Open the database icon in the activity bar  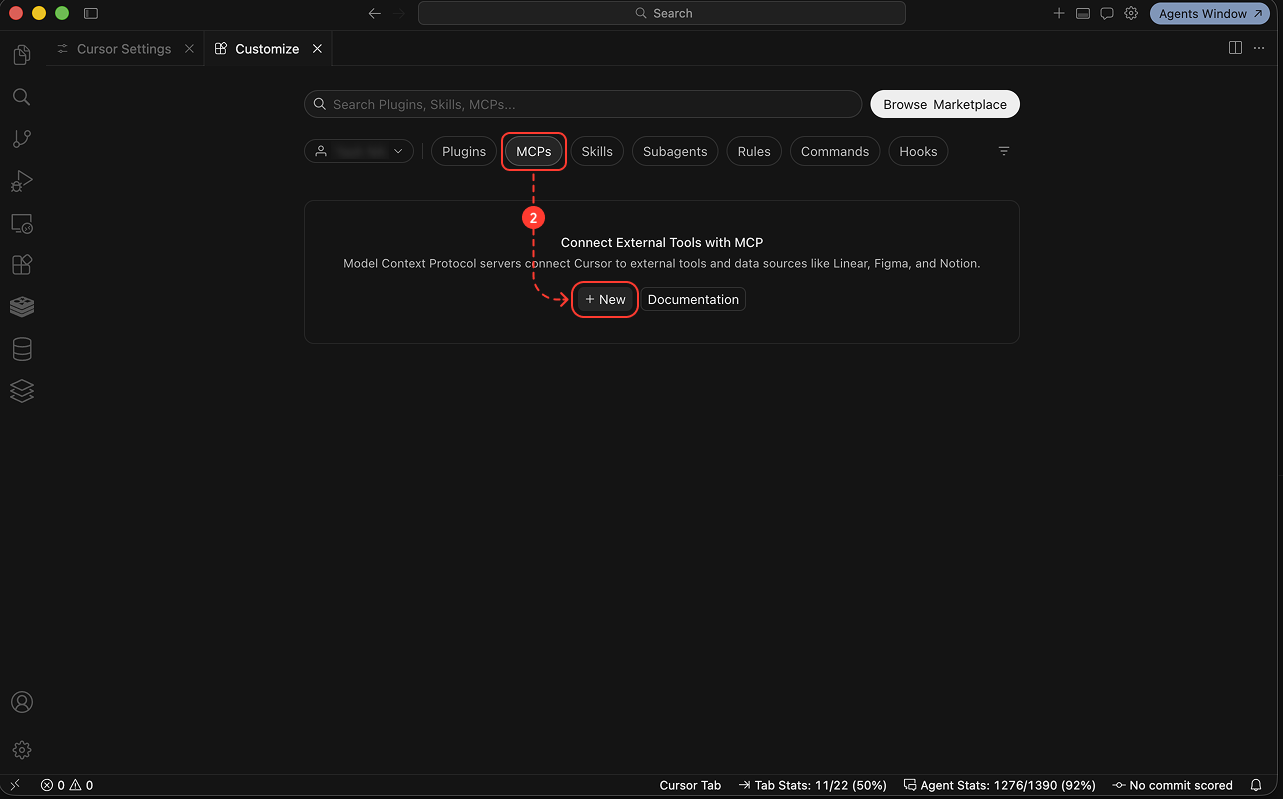[x=22, y=349]
